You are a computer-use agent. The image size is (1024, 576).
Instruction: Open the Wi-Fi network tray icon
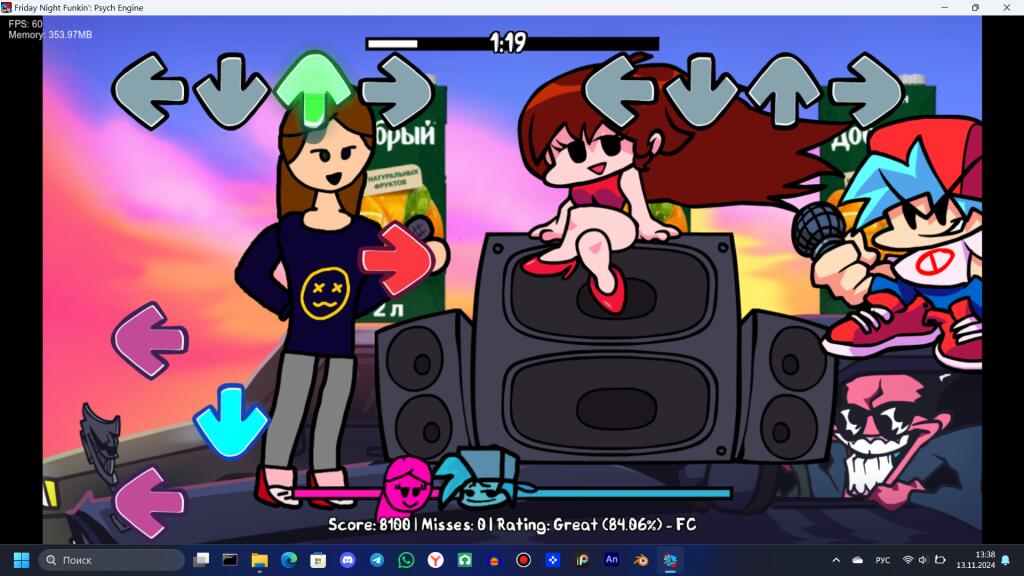point(907,560)
